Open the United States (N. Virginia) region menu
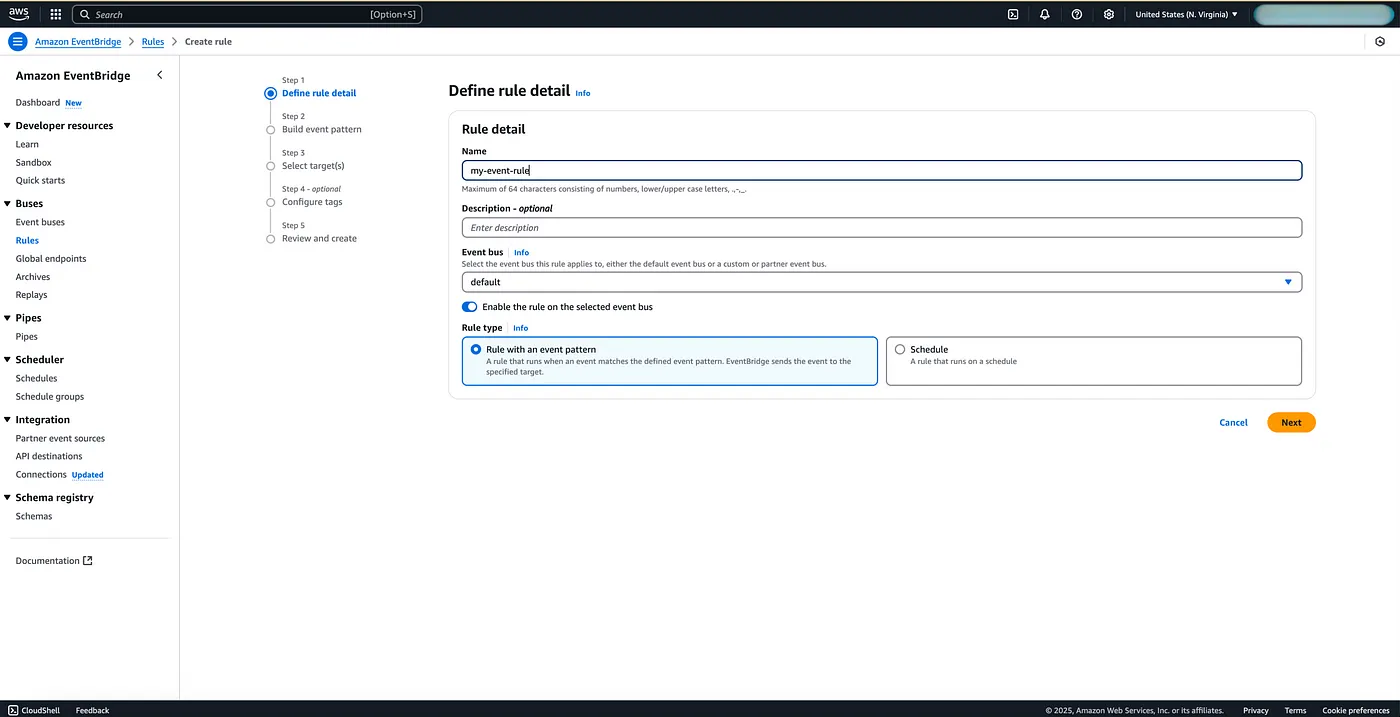Screen dimensions: 1400x717 1187,14
